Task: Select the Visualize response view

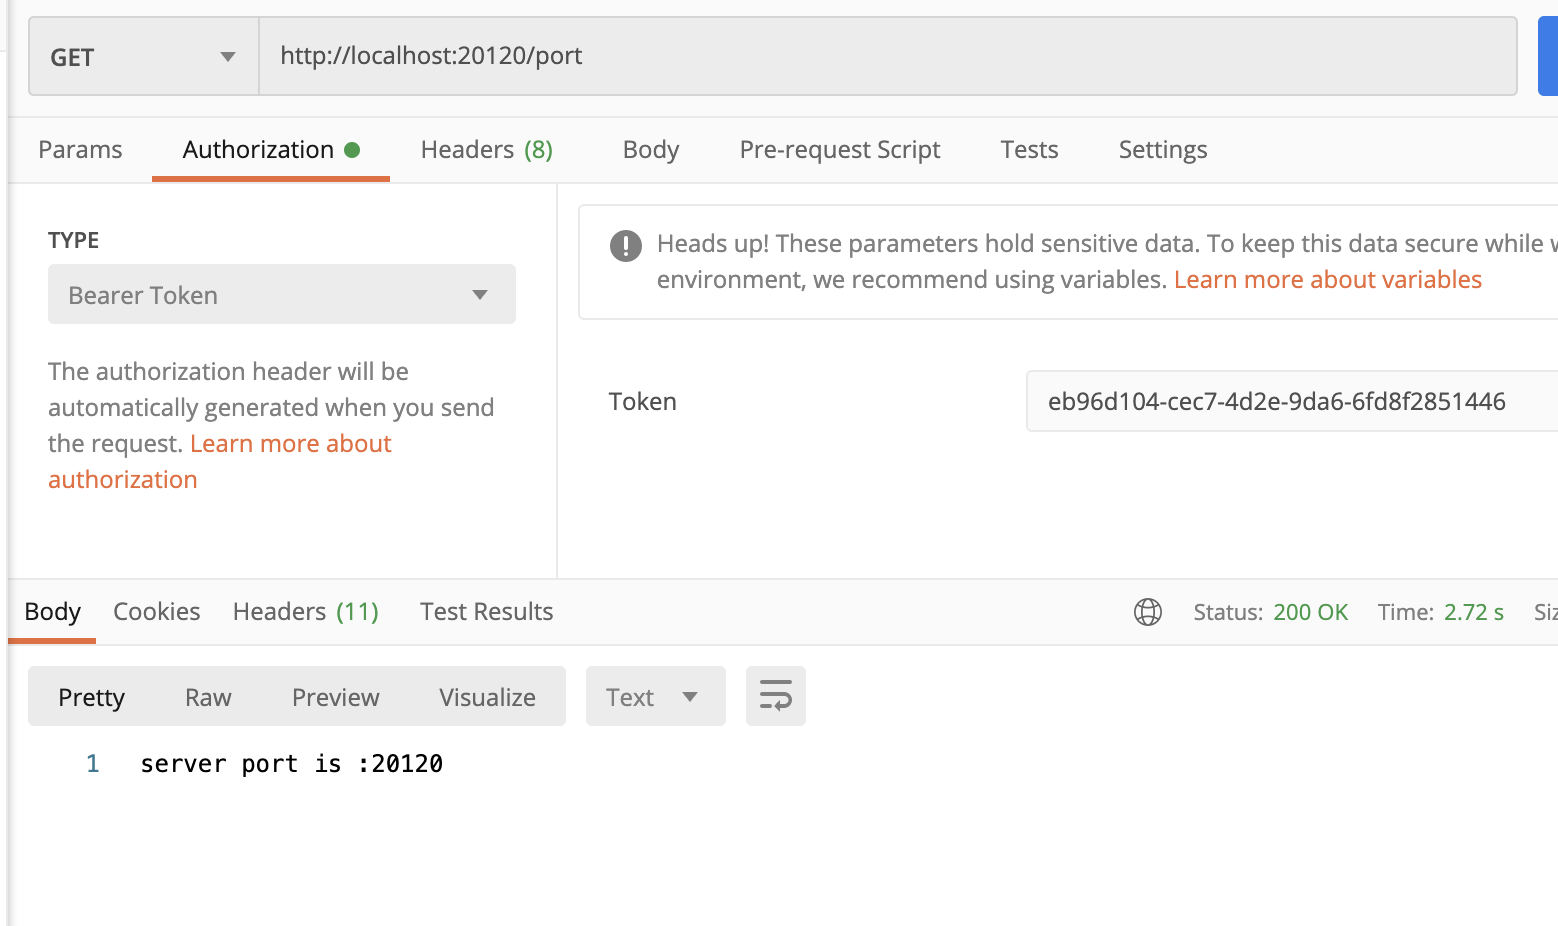Action: tap(487, 696)
